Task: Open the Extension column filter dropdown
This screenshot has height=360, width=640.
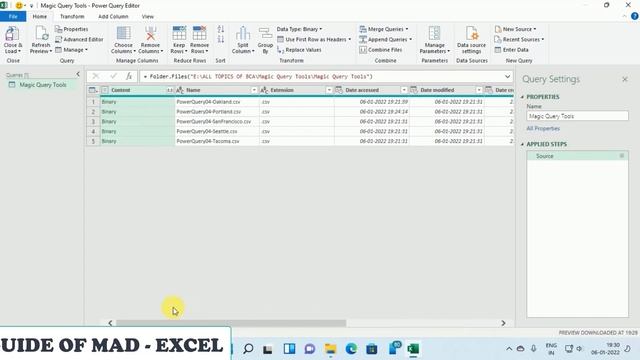Action: point(329,90)
